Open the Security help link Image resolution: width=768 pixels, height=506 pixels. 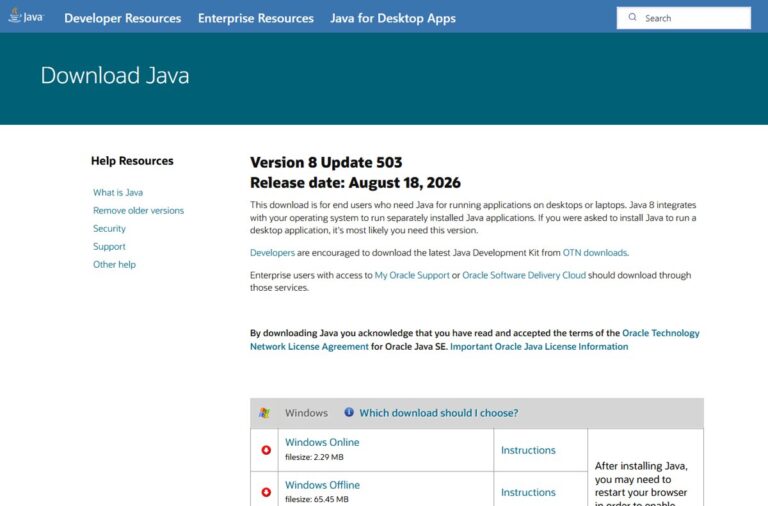(x=109, y=229)
